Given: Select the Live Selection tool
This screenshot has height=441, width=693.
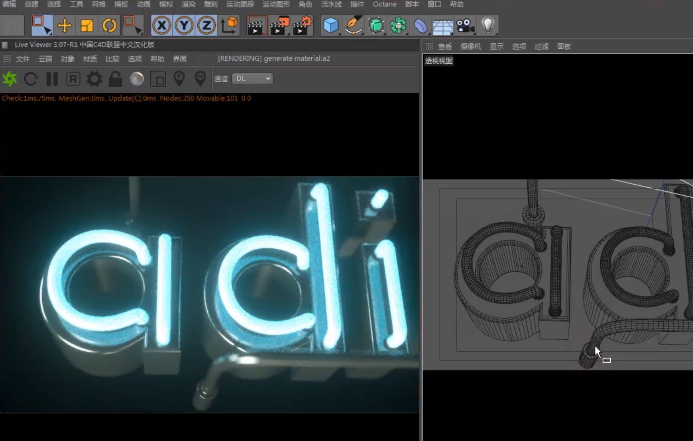Looking at the screenshot, I should (42, 25).
